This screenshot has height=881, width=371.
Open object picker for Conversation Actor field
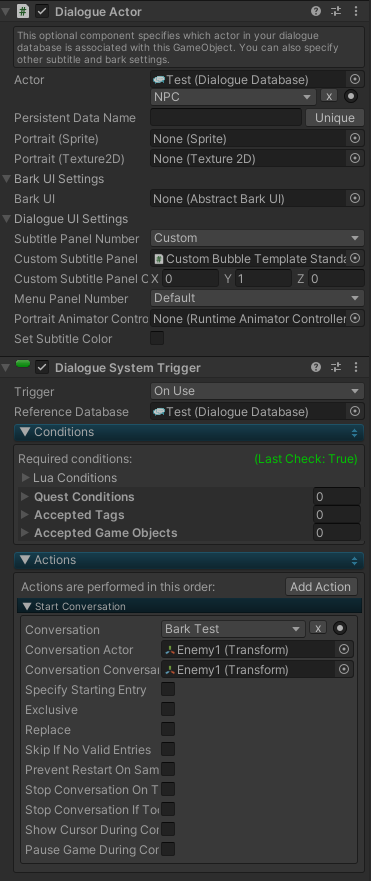coord(343,650)
